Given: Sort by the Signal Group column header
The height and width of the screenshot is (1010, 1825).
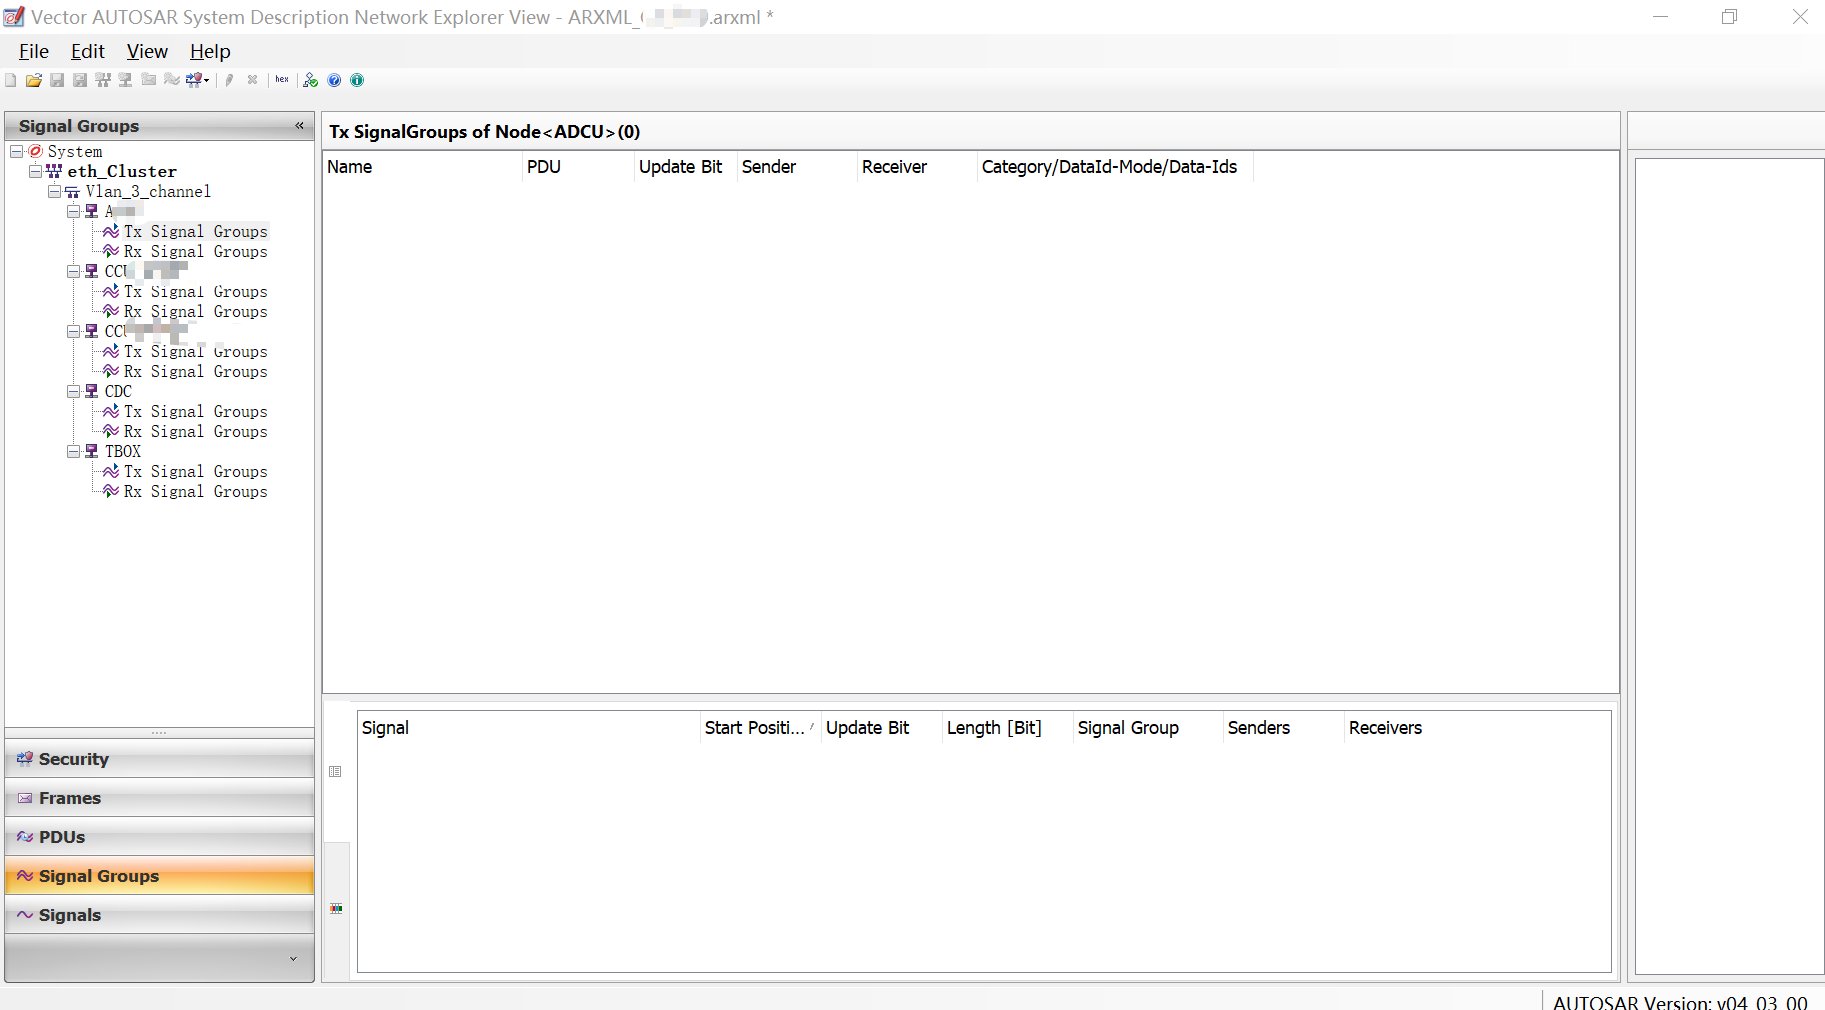Looking at the screenshot, I should (x=1148, y=728).
